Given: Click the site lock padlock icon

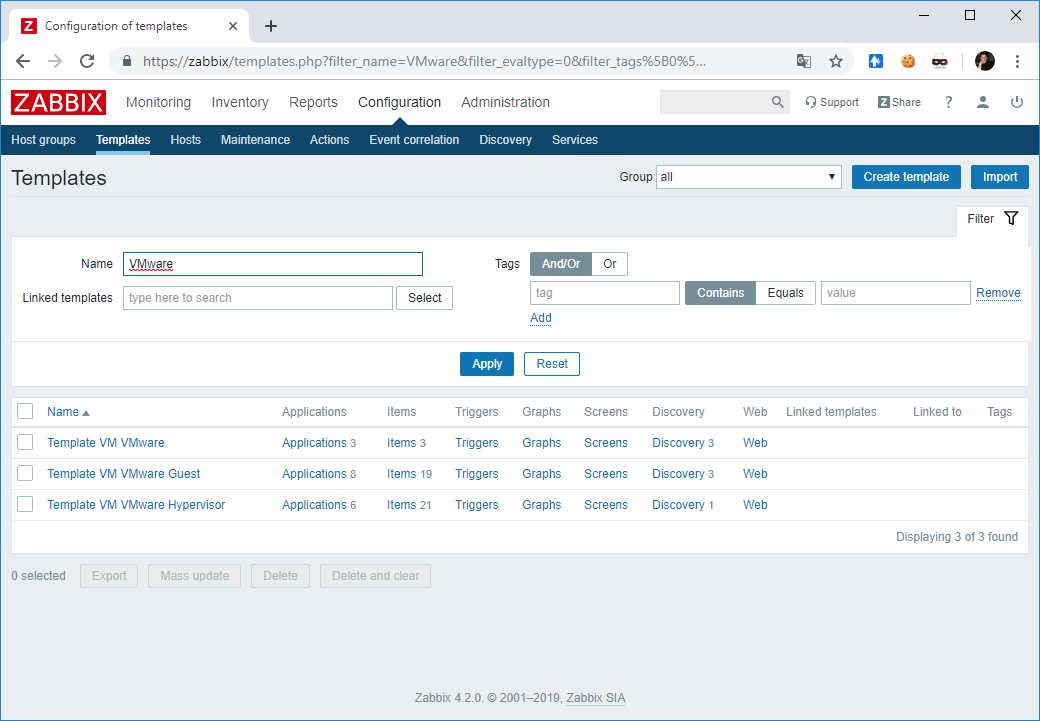Looking at the screenshot, I should tap(127, 62).
